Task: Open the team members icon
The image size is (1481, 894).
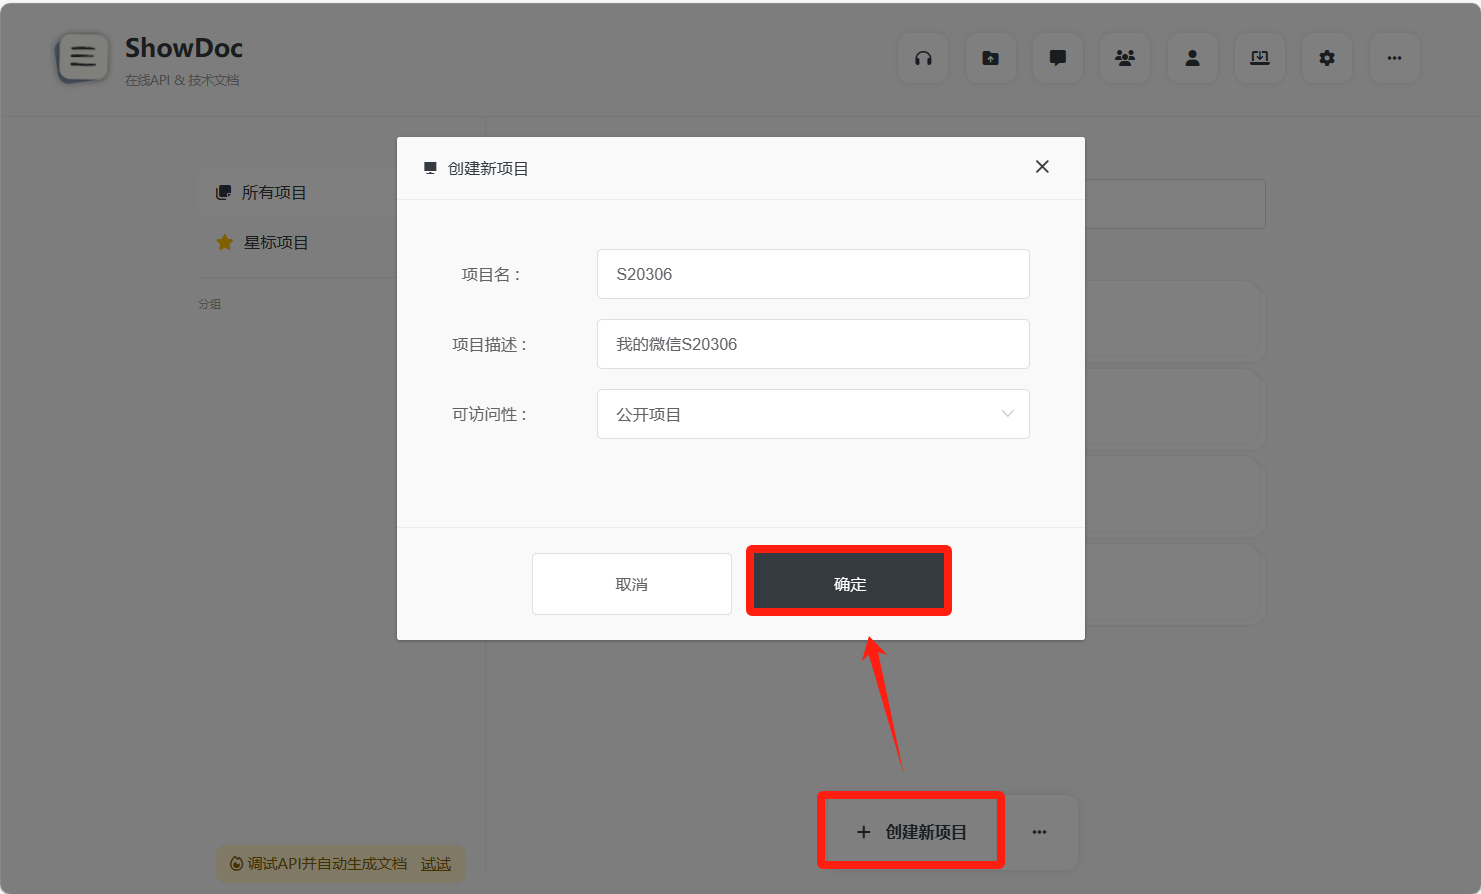Action: click(x=1125, y=59)
